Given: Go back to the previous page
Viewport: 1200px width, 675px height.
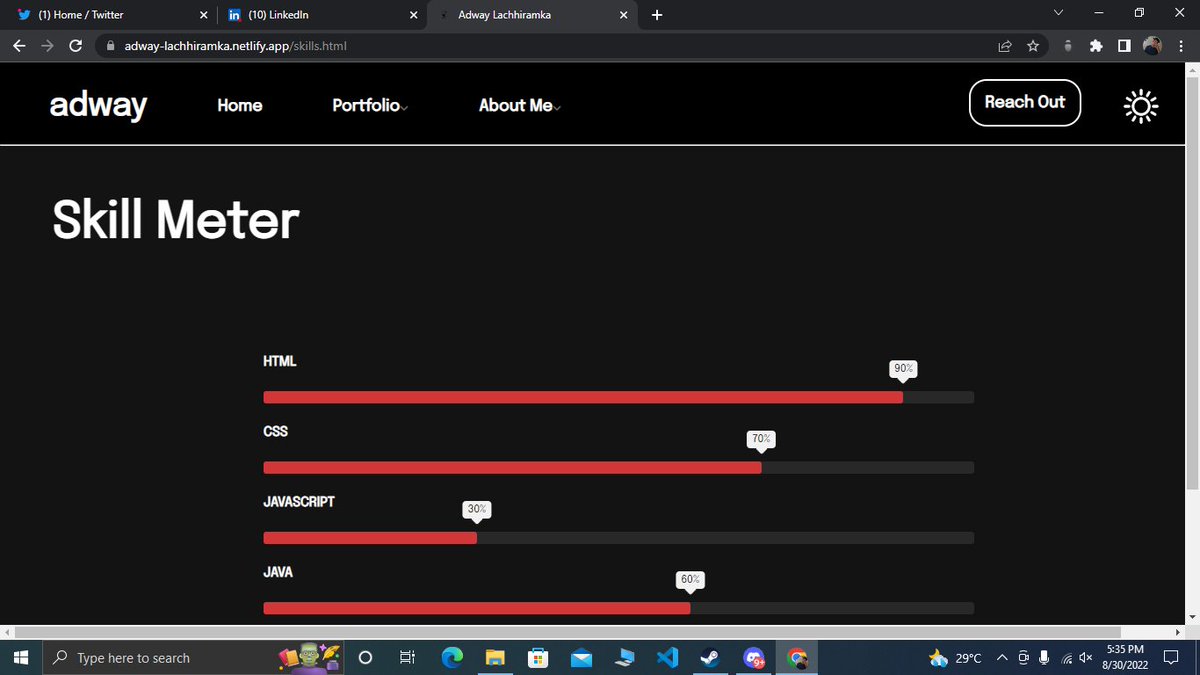Looking at the screenshot, I should tap(19, 46).
